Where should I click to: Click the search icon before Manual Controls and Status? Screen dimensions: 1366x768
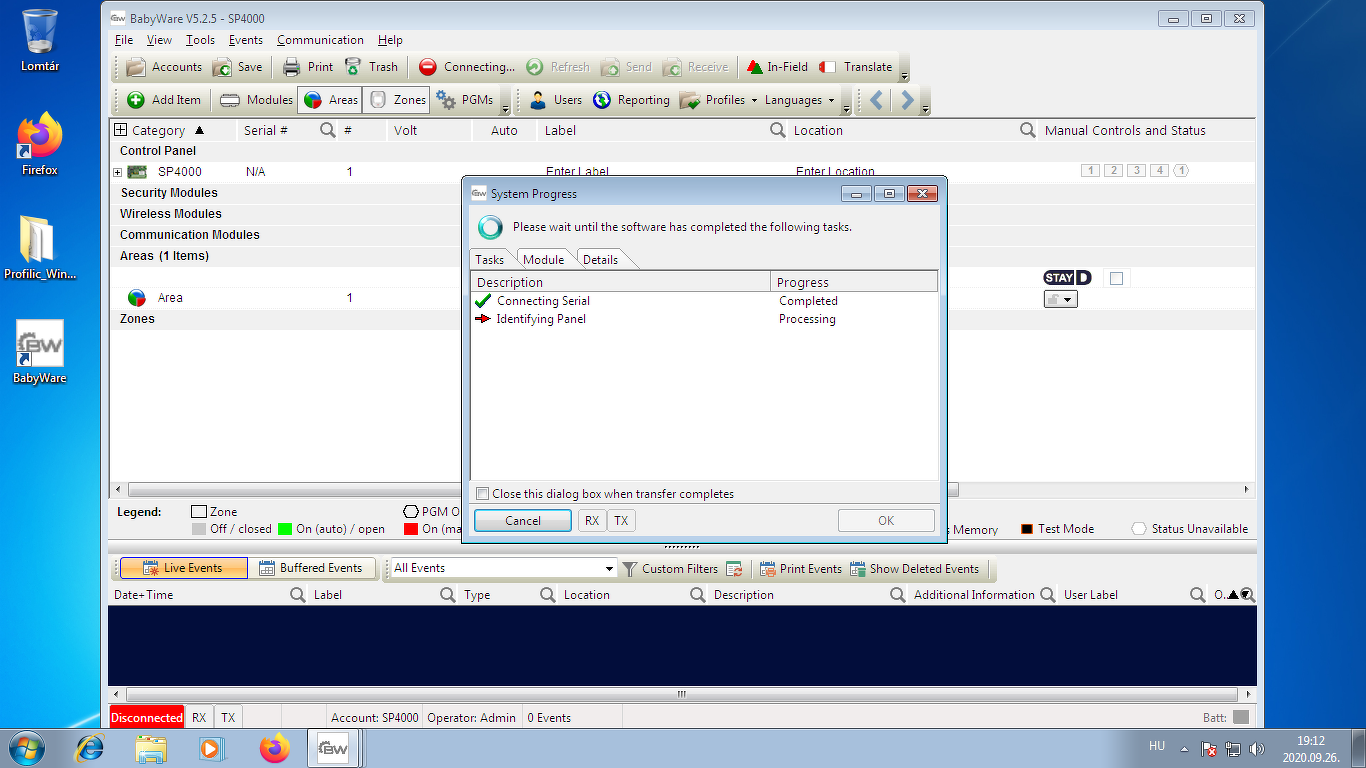(x=1027, y=130)
